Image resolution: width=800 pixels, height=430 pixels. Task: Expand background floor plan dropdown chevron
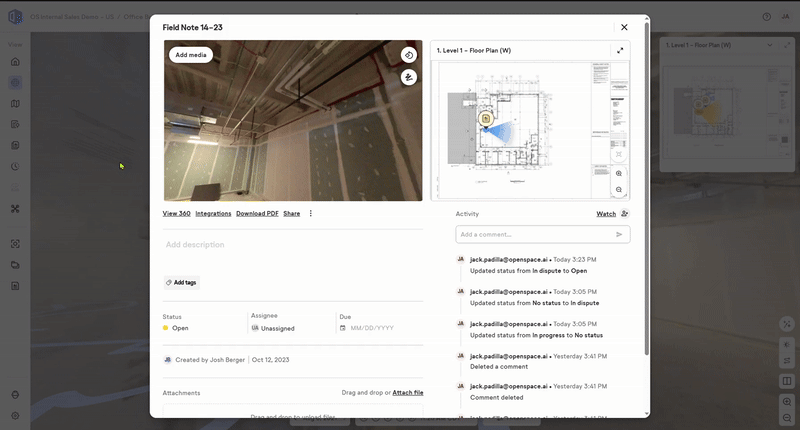tap(769, 45)
